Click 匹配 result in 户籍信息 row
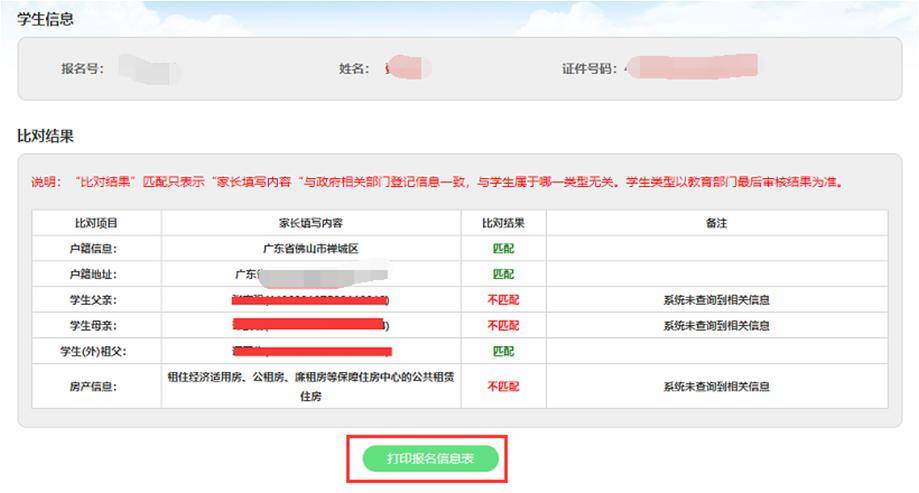 pyautogui.click(x=503, y=249)
